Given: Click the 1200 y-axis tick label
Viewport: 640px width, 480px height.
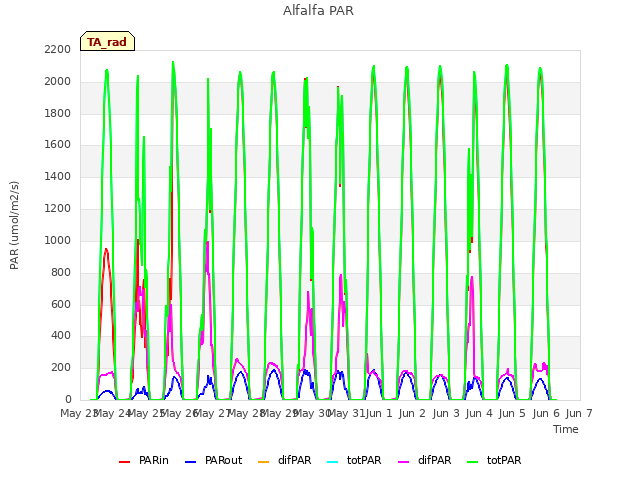Looking at the screenshot, I should [x=58, y=209].
